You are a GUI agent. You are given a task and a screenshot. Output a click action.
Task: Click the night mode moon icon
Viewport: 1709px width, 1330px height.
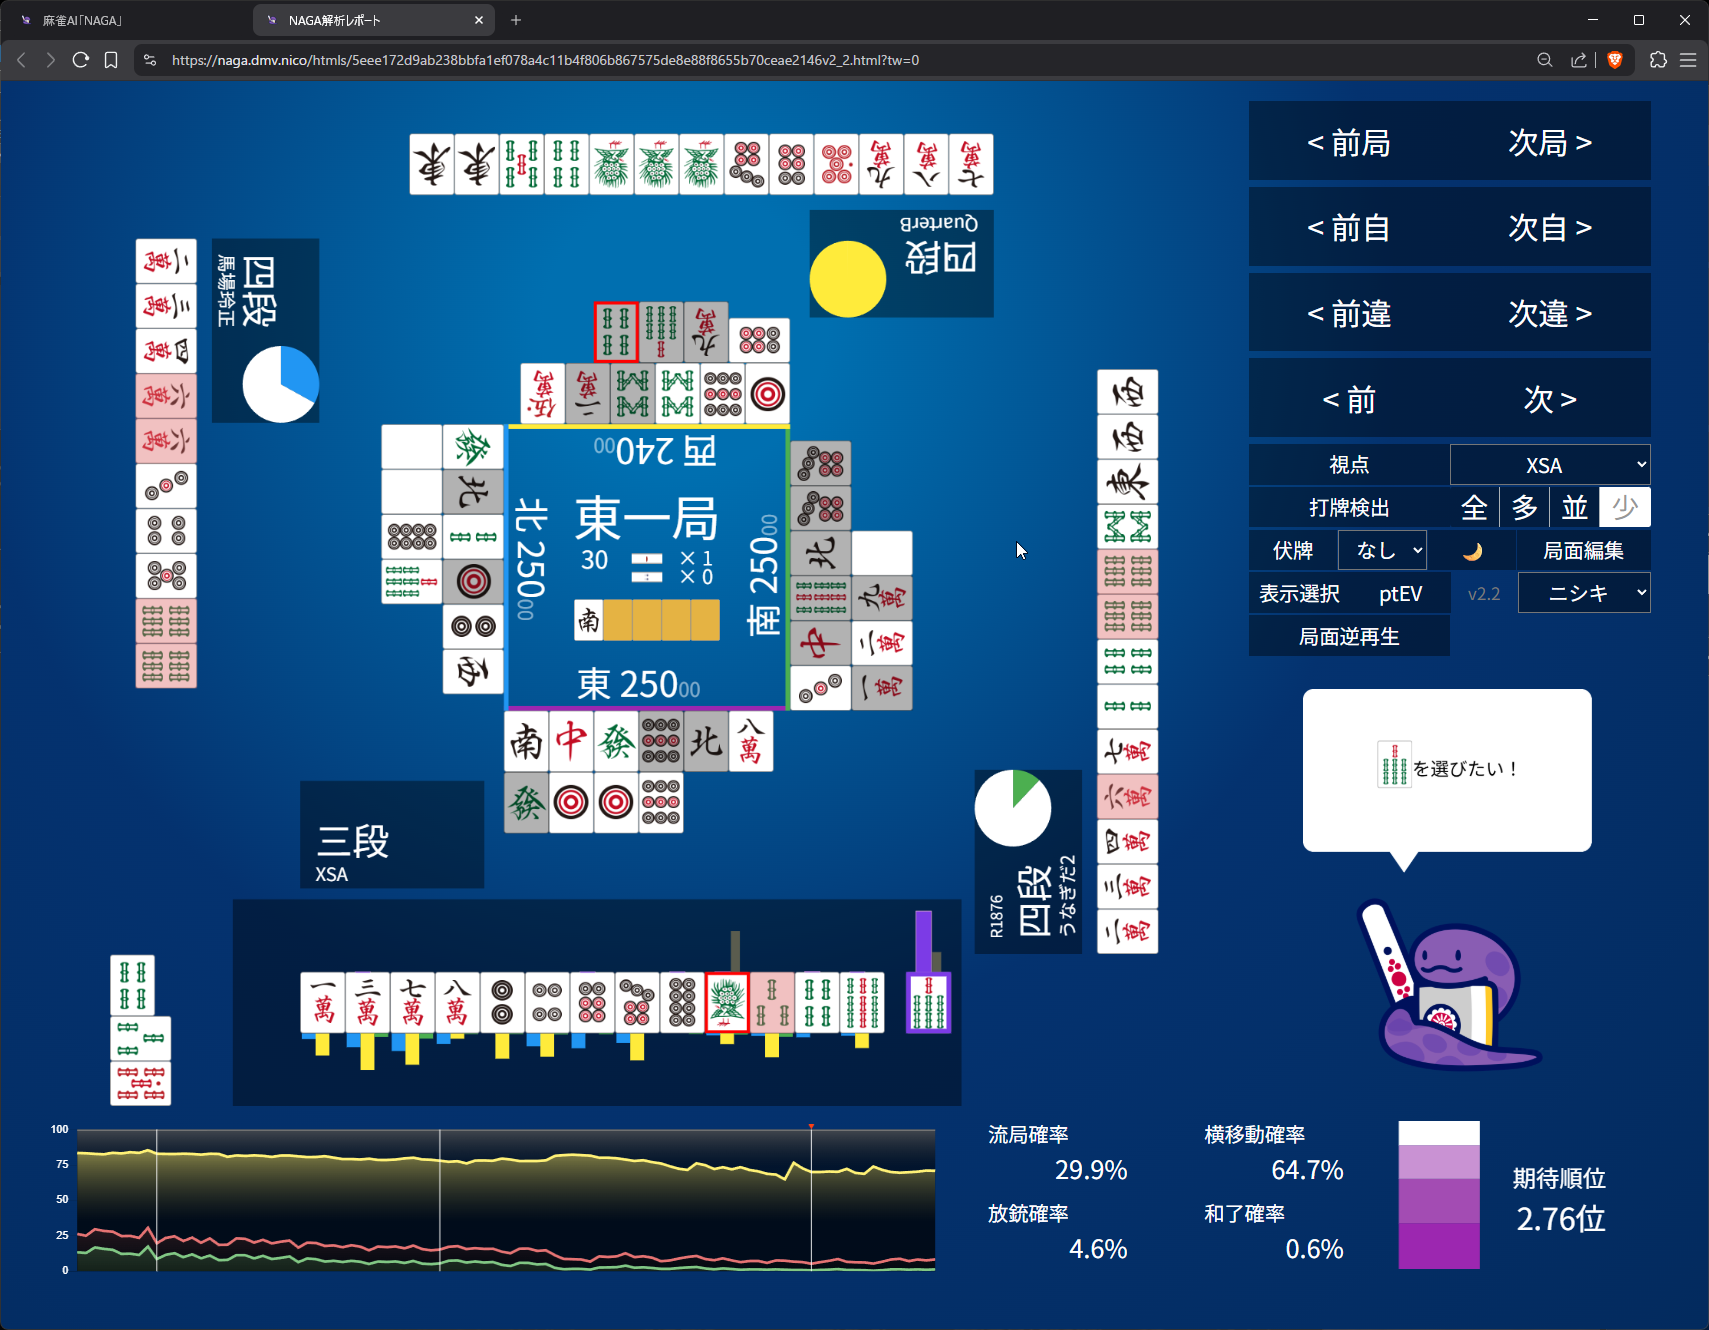point(1472,551)
